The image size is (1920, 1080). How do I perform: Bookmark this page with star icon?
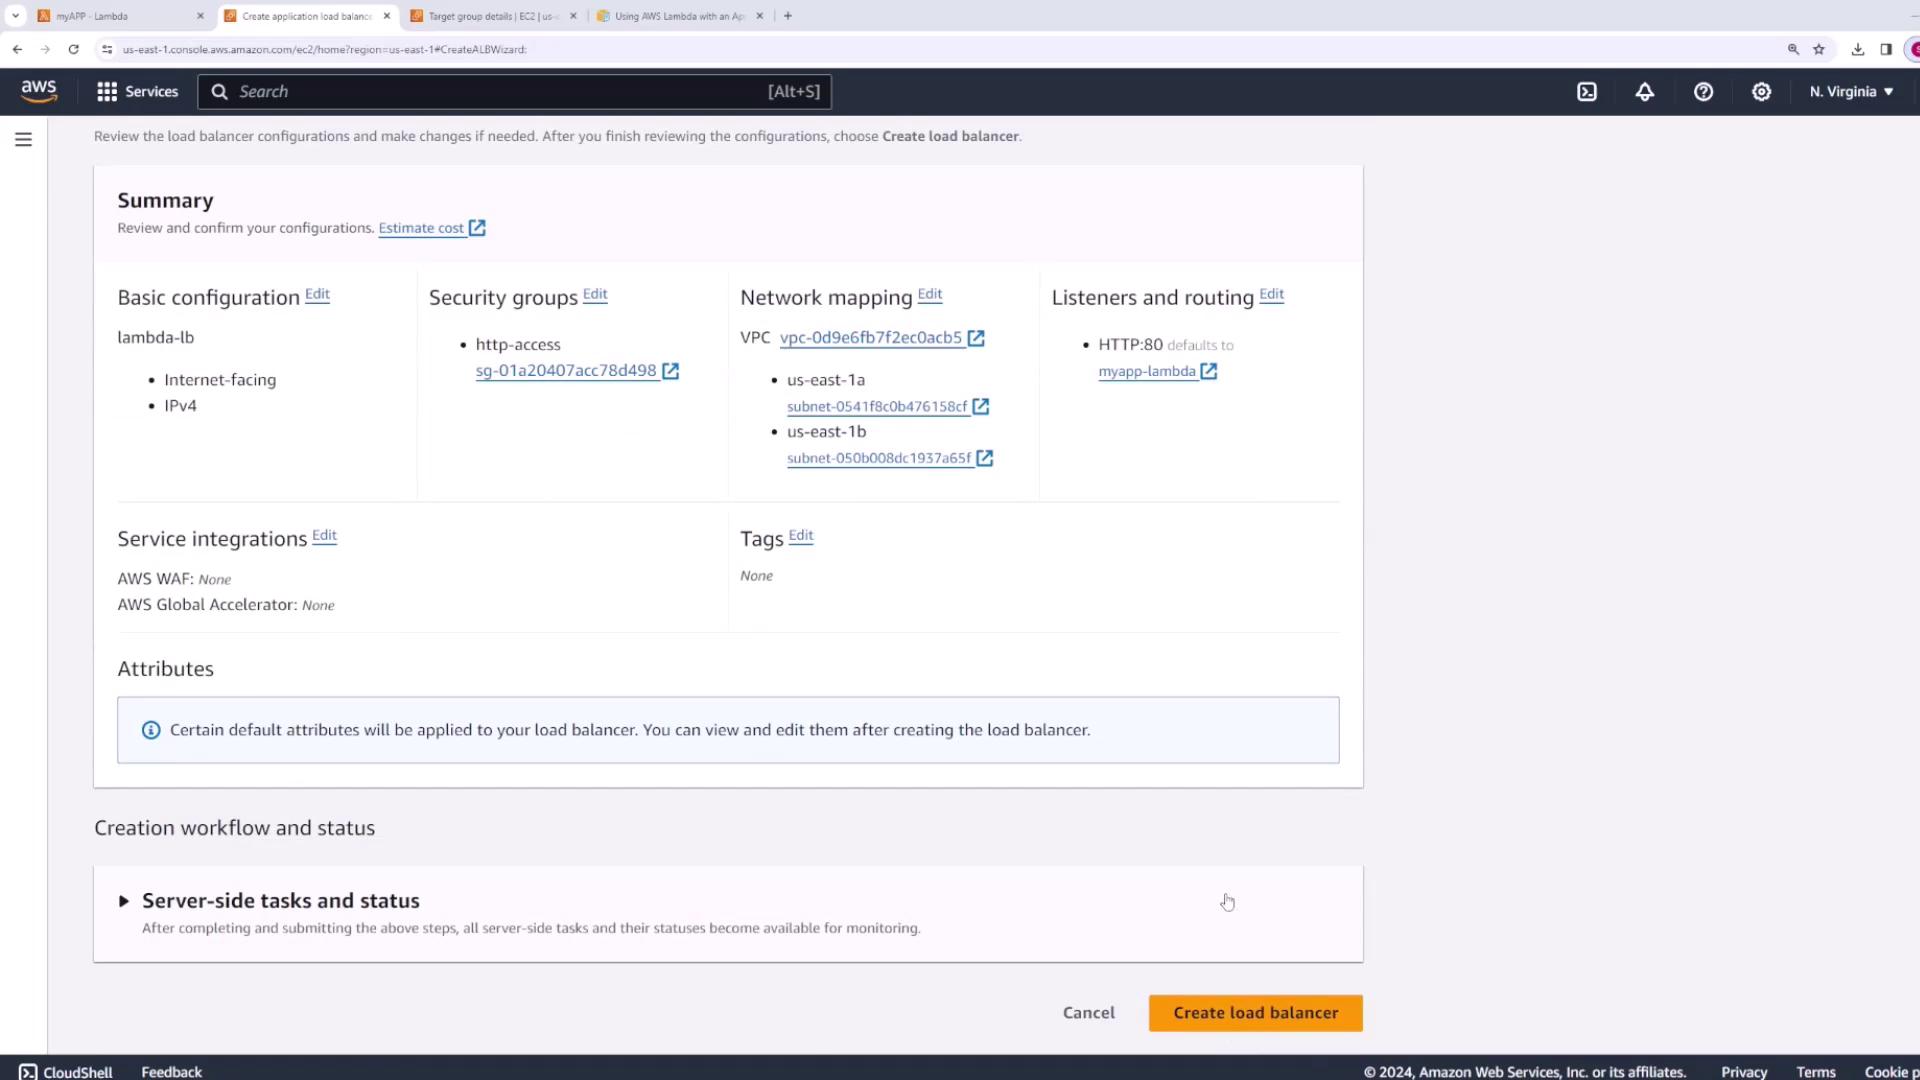click(1819, 49)
